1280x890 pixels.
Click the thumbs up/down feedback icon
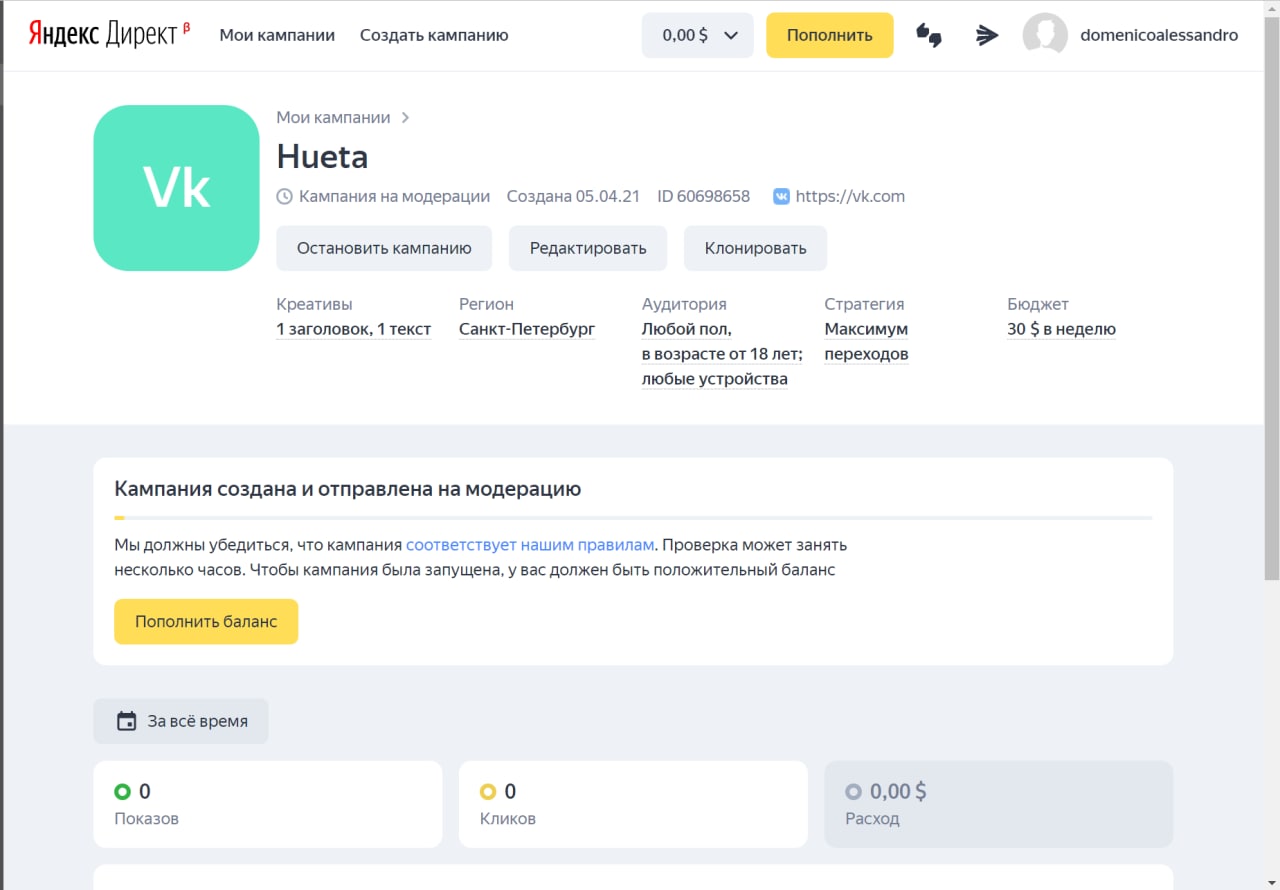point(929,36)
